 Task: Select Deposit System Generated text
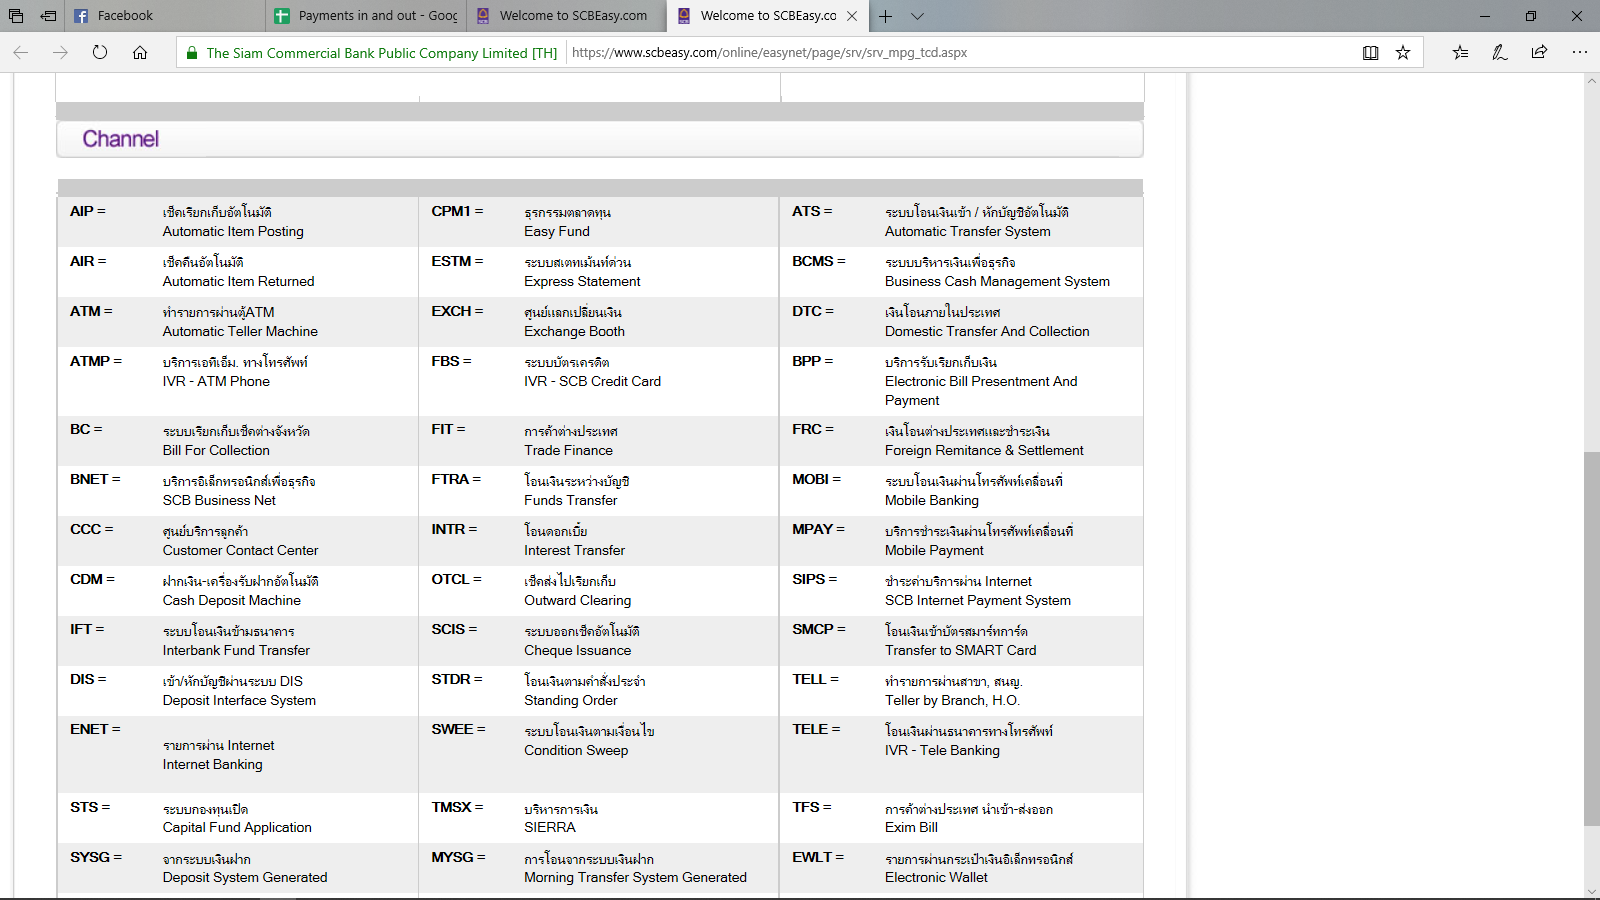pos(245,877)
